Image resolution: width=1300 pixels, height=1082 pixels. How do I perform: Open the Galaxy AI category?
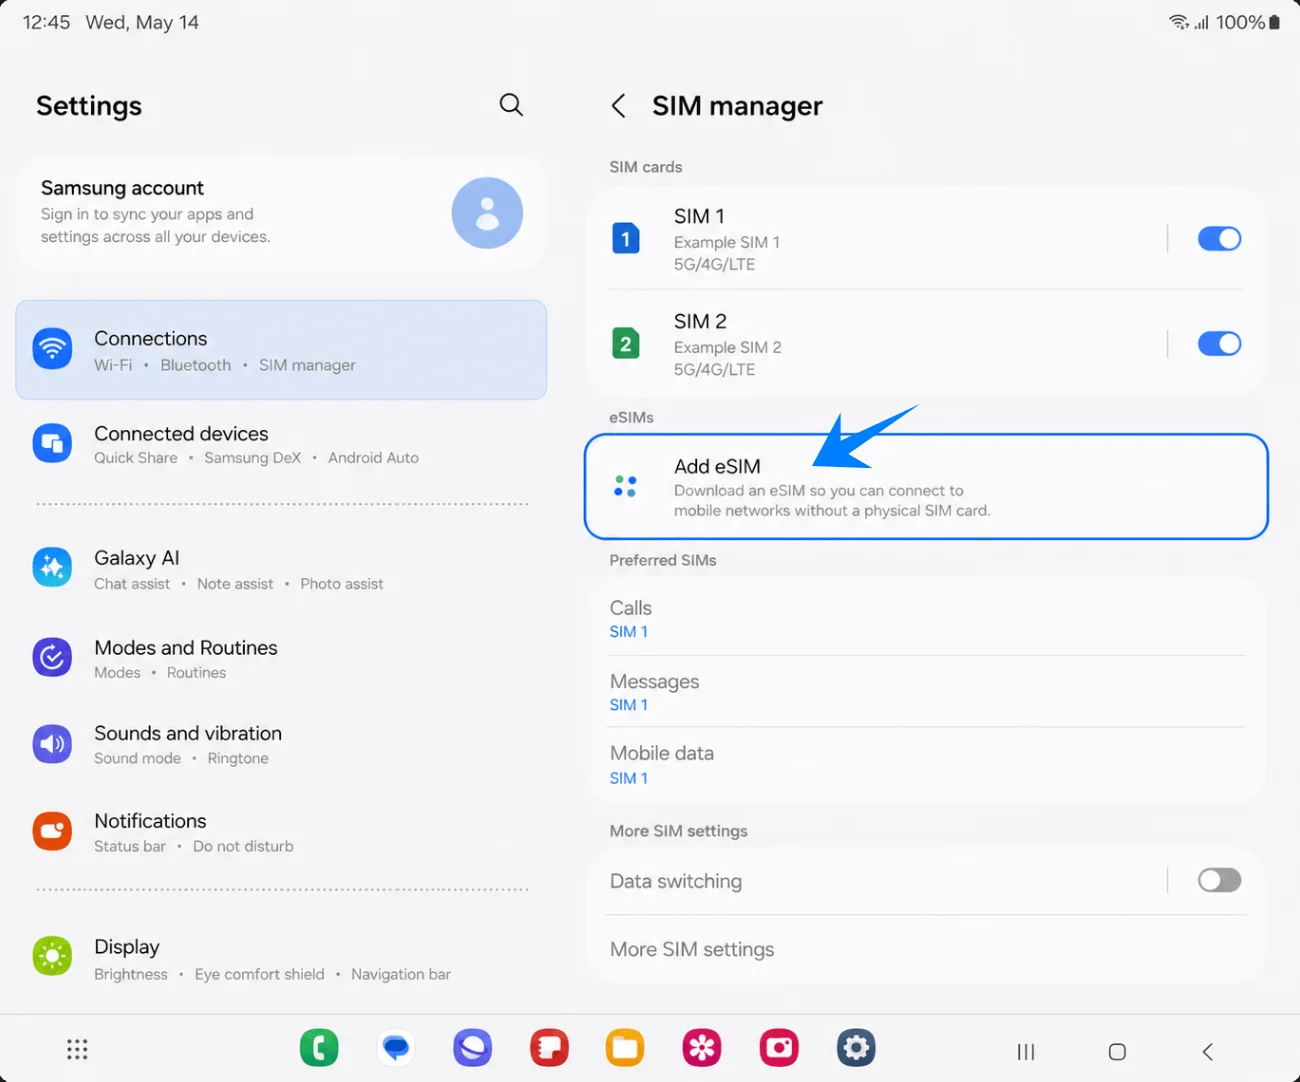281,569
